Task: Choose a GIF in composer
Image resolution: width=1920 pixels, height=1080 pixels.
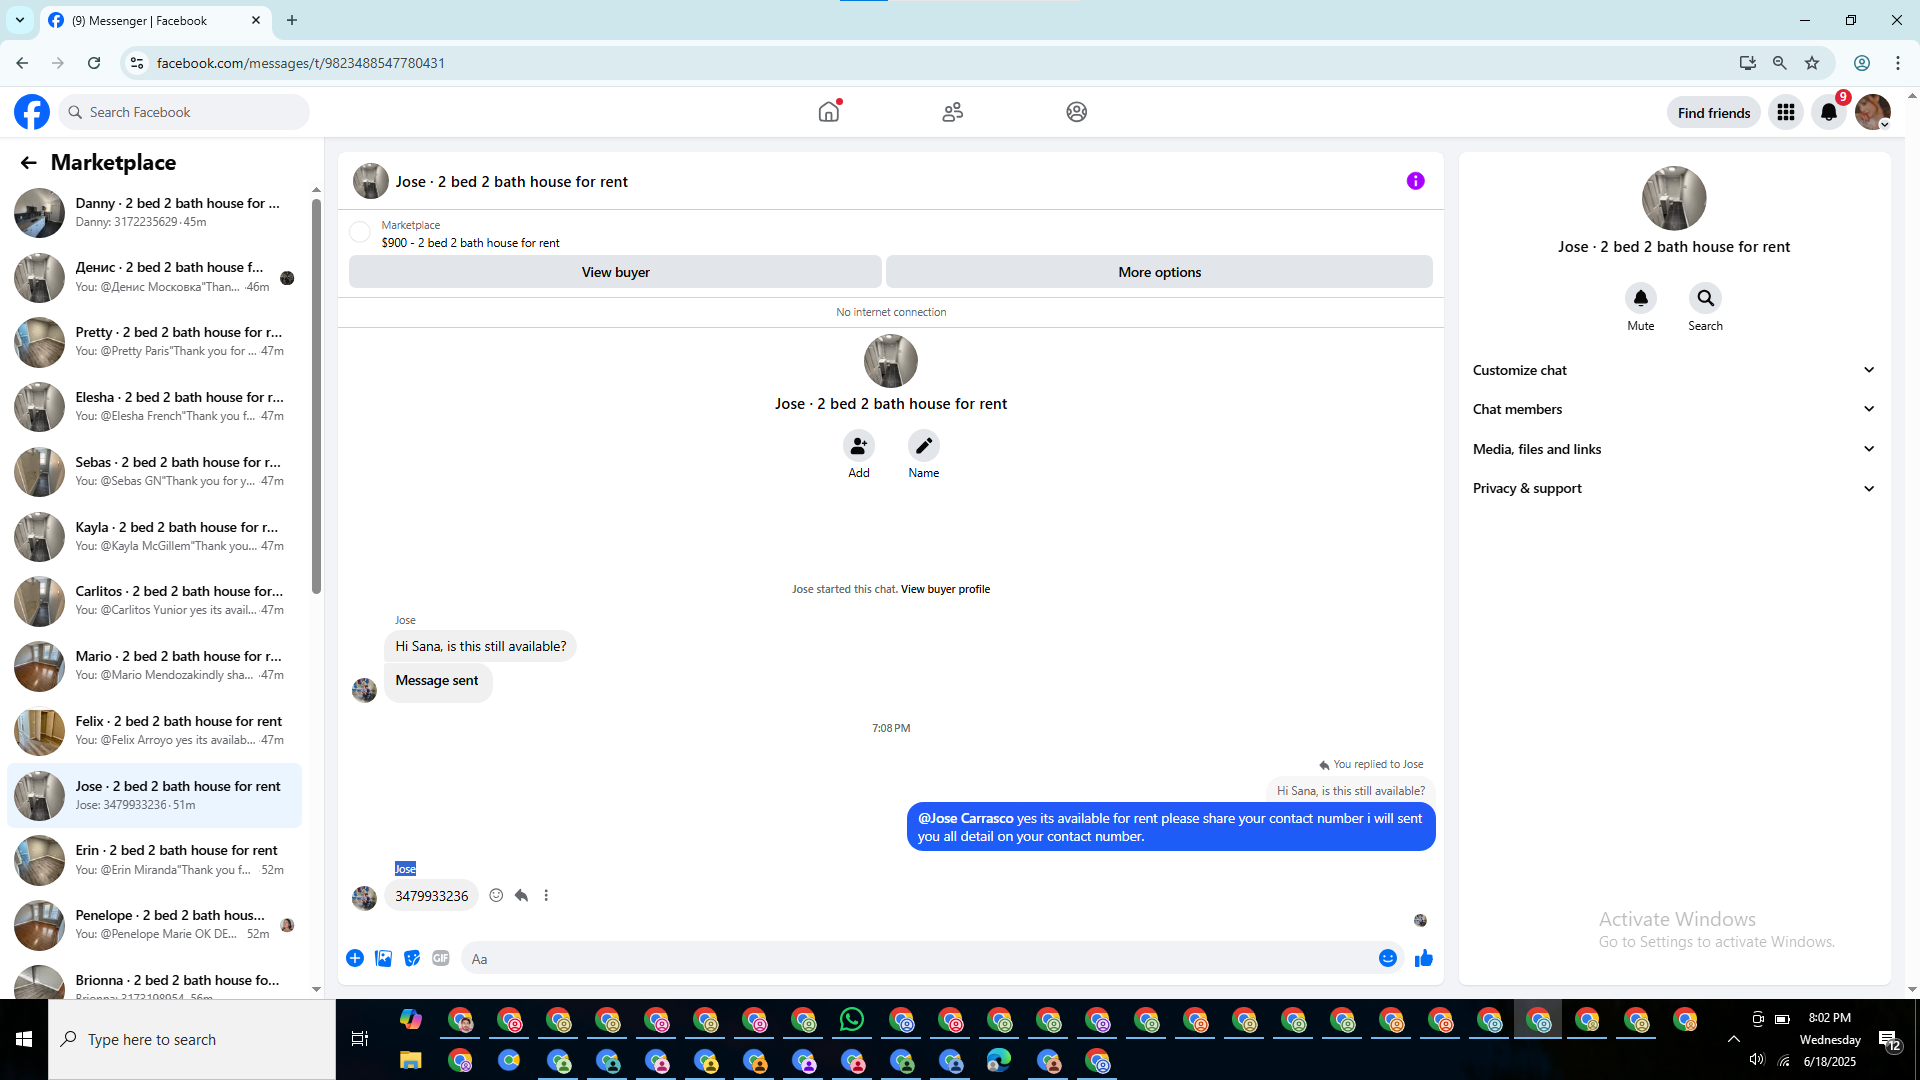Action: [x=441, y=958]
